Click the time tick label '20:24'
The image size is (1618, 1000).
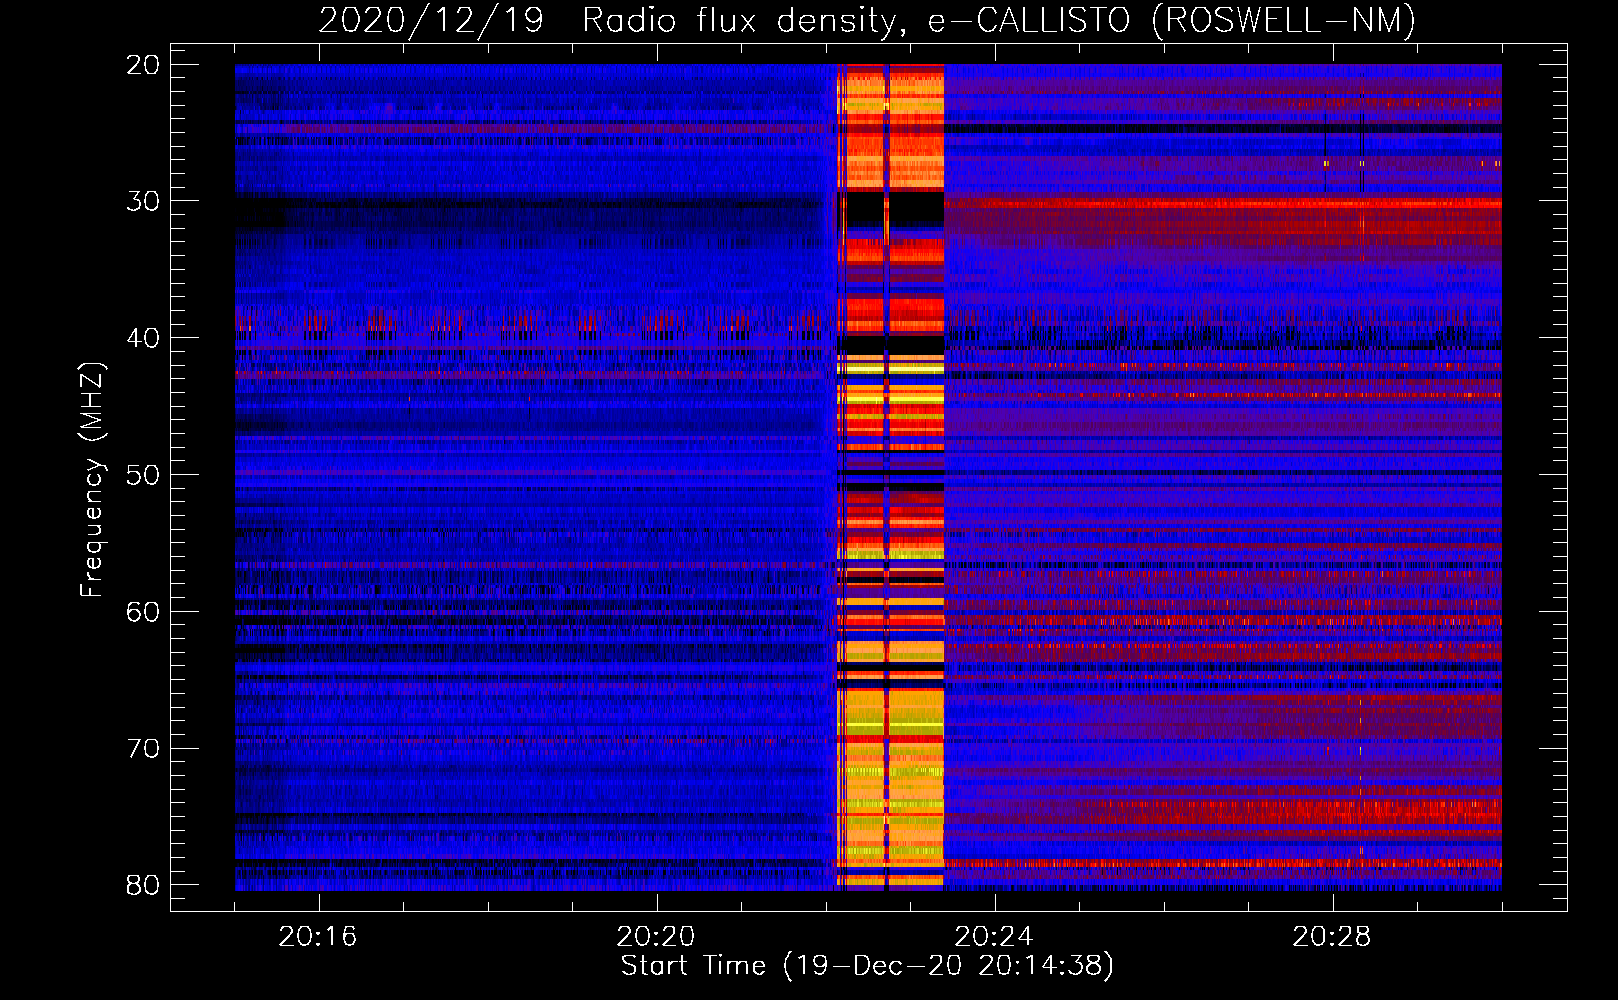(994, 937)
